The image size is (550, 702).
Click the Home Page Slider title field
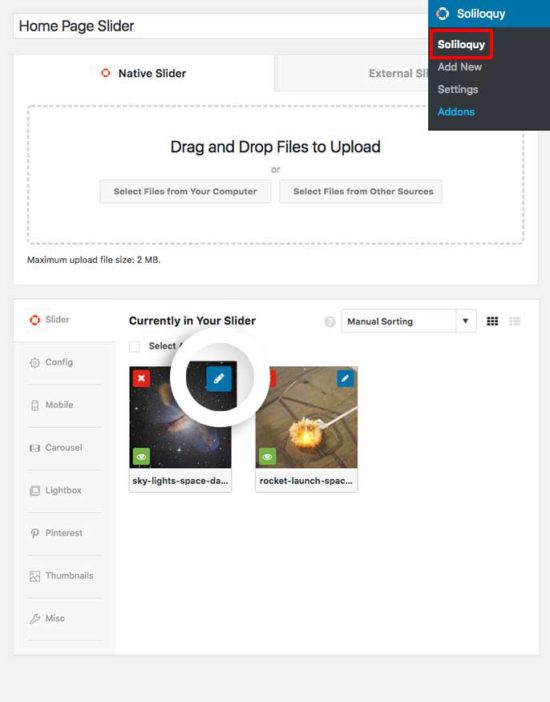tap(220, 26)
